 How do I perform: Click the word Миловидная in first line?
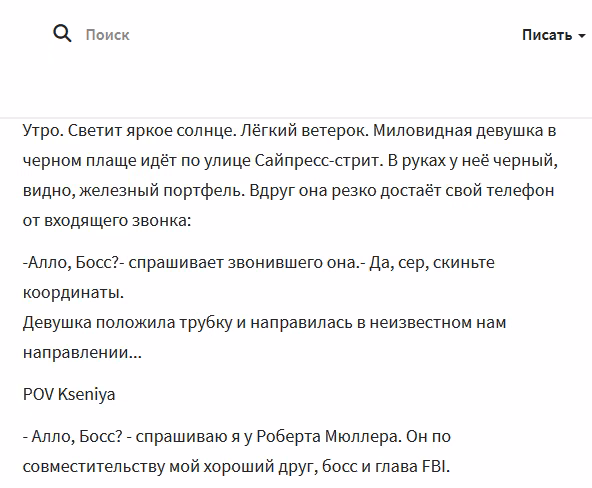click(422, 130)
